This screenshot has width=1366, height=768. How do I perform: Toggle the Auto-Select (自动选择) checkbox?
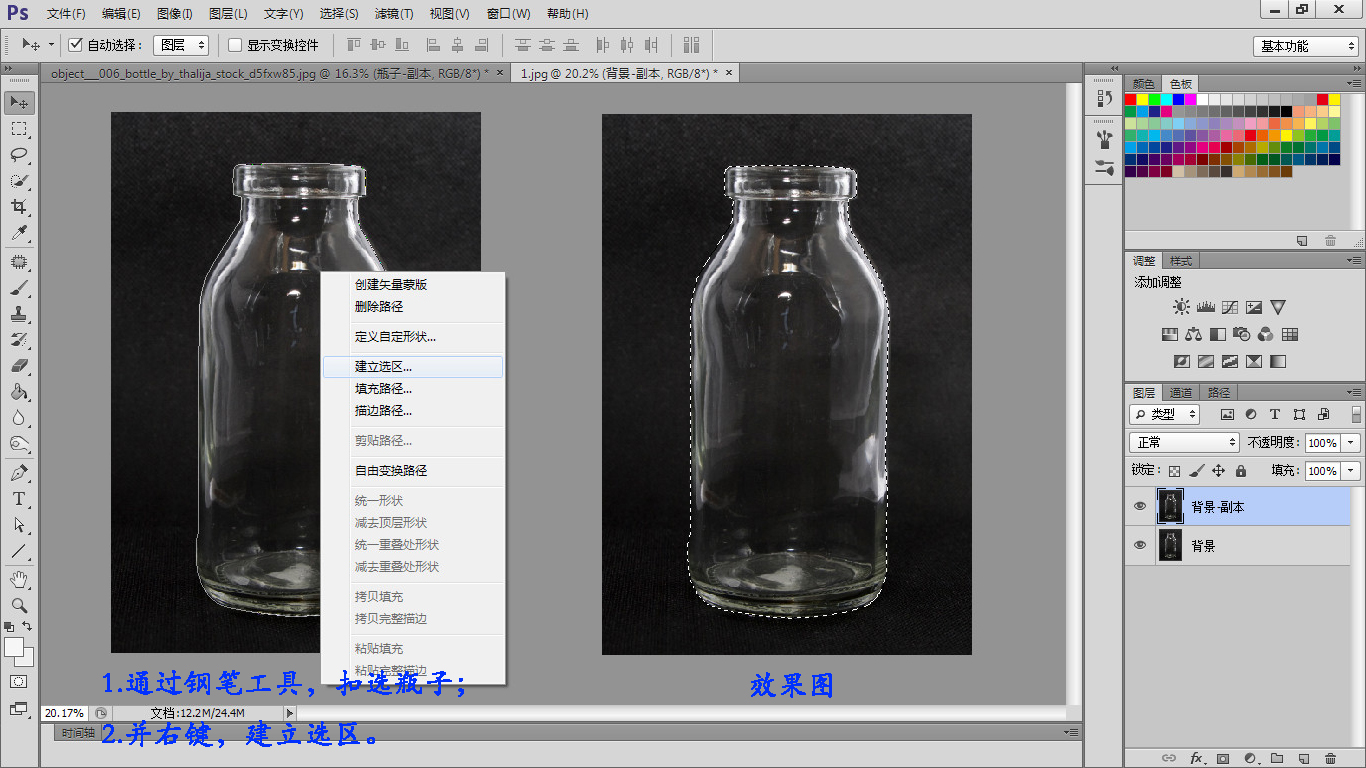coord(75,45)
